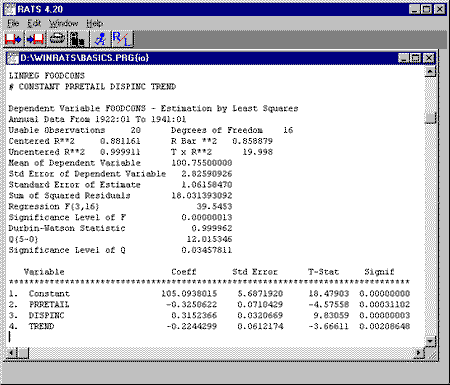This screenshot has width=450, height=385.
Task: Click the vertical scrollbar thumb
Action: (x=430, y=118)
